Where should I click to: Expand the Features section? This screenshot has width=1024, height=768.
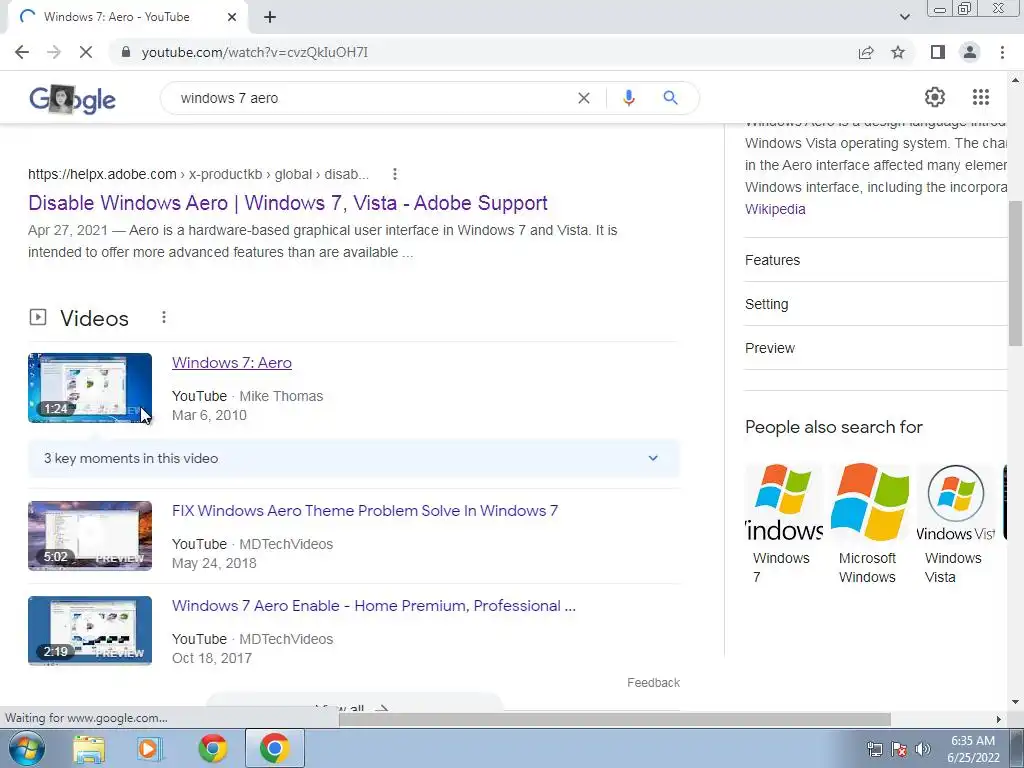[876, 260]
